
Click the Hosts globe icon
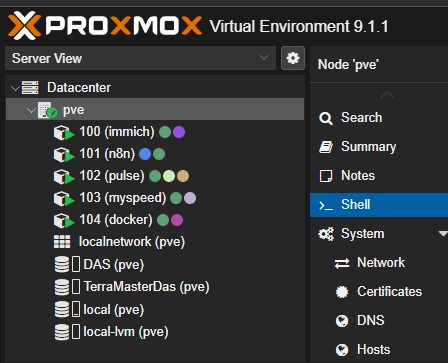click(342, 350)
